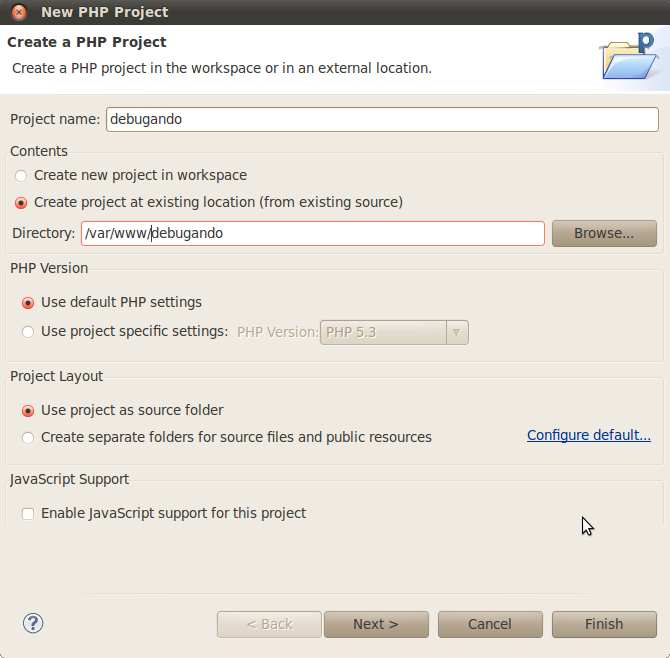Click the help question mark icon

tap(33, 624)
